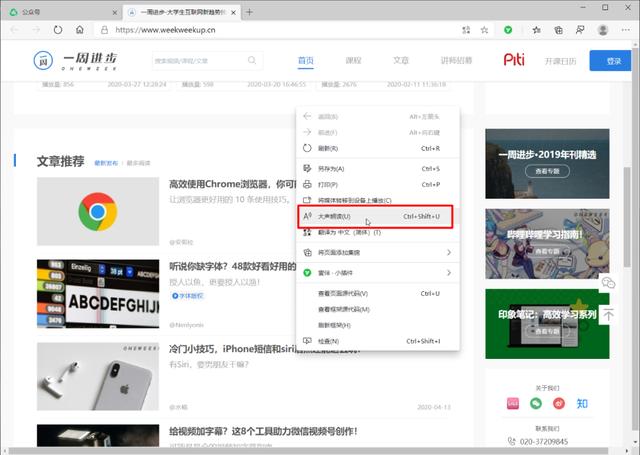The width and height of the screenshot is (640, 455).
Task: Open article 给视频加字幕？这8个工具
Action: (264, 431)
